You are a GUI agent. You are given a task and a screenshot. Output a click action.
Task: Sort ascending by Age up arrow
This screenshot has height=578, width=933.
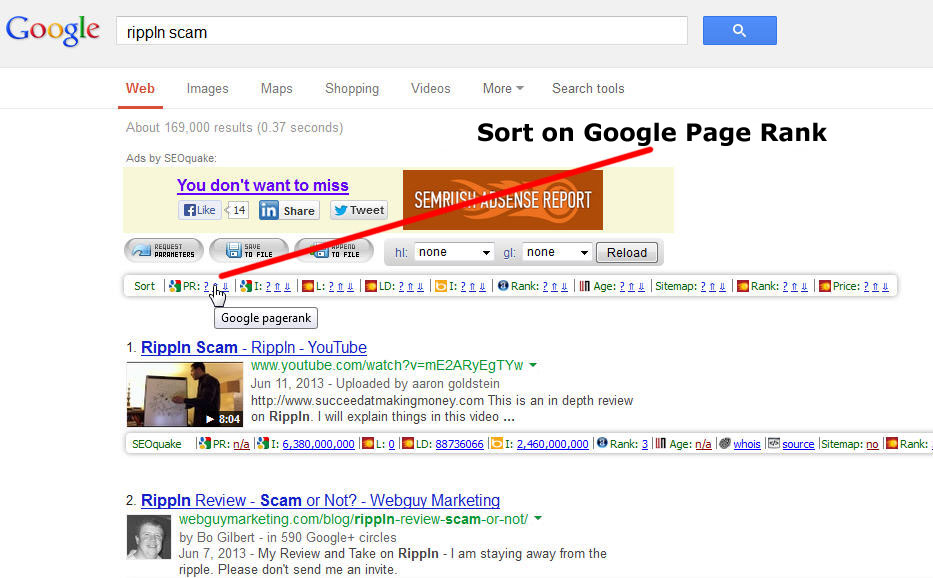click(x=631, y=286)
